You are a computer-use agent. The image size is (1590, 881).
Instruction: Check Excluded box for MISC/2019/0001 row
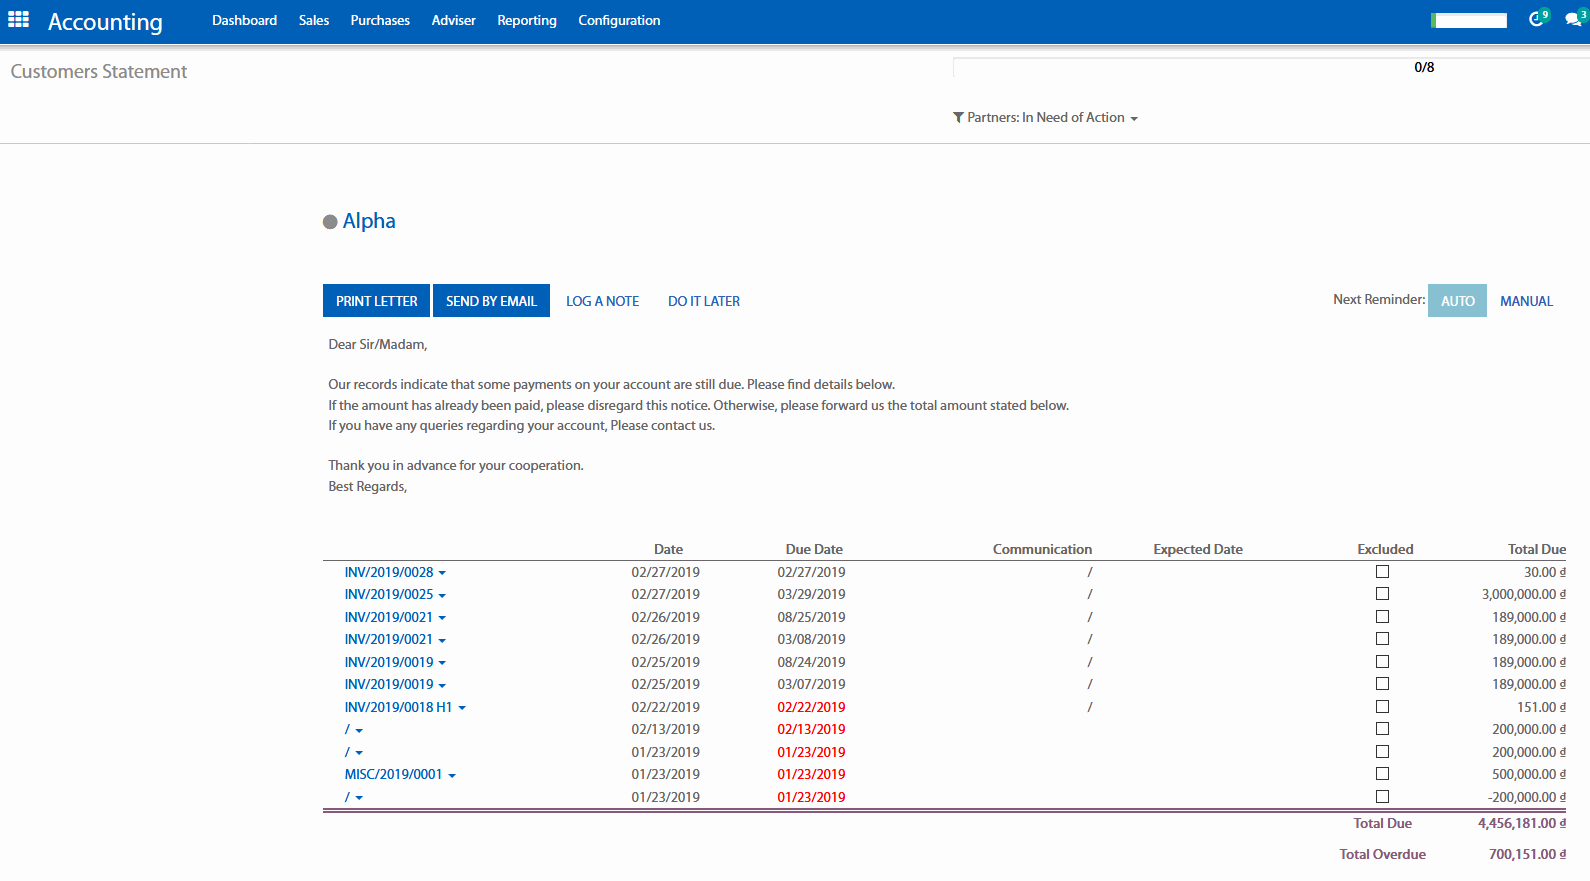1382,774
